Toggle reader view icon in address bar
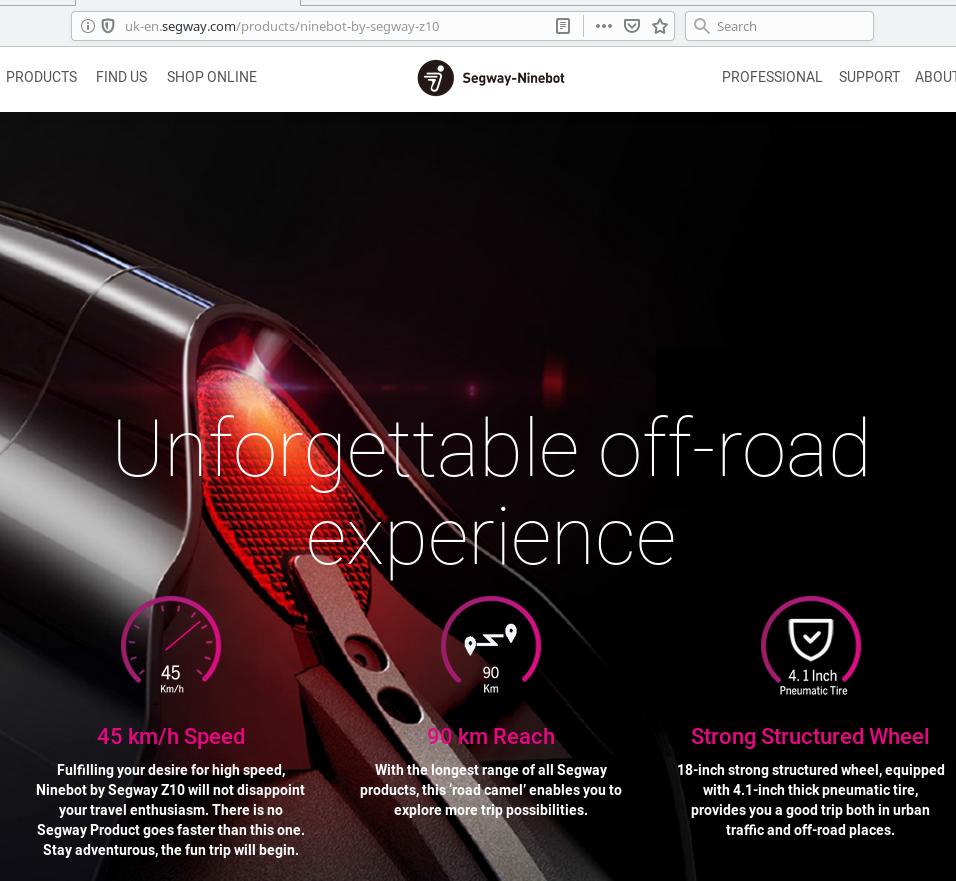 [563, 26]
